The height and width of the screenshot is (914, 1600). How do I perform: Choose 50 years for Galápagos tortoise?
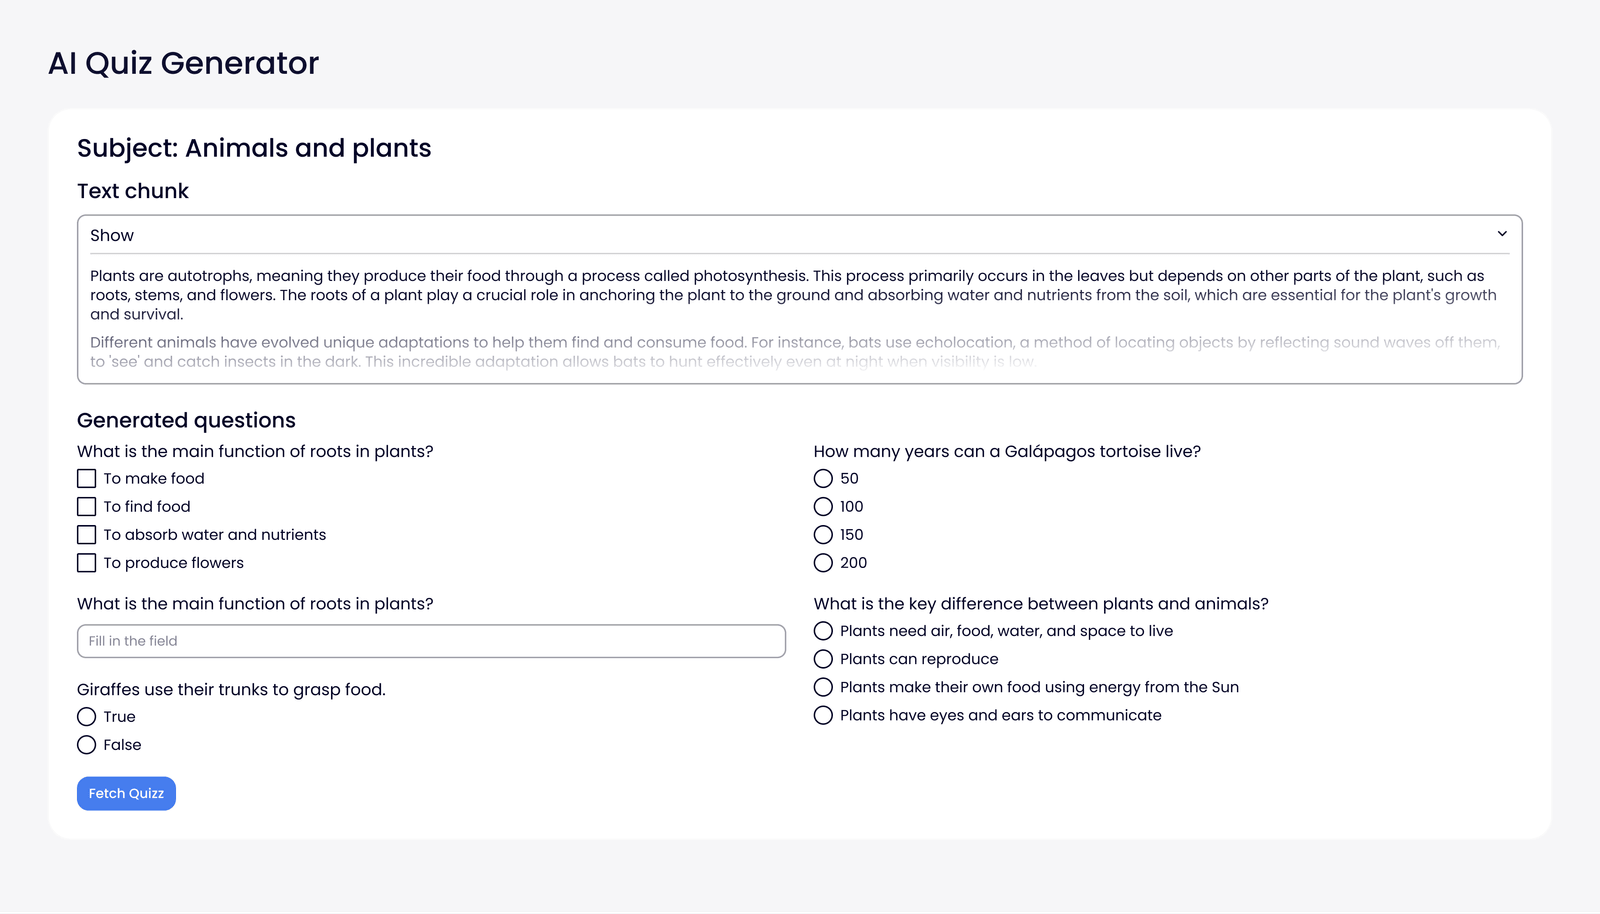[x=823, y=479]
